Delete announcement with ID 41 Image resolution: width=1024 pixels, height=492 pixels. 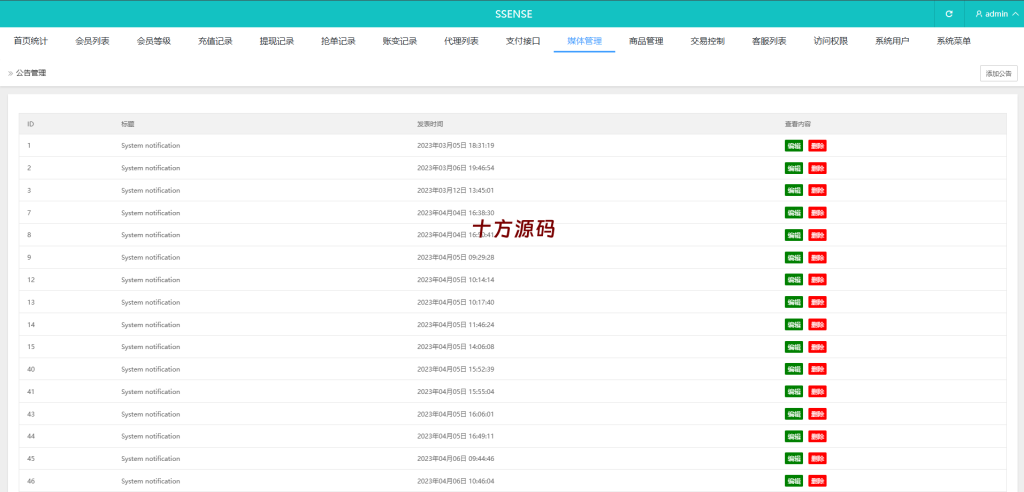tap(817, 391)
